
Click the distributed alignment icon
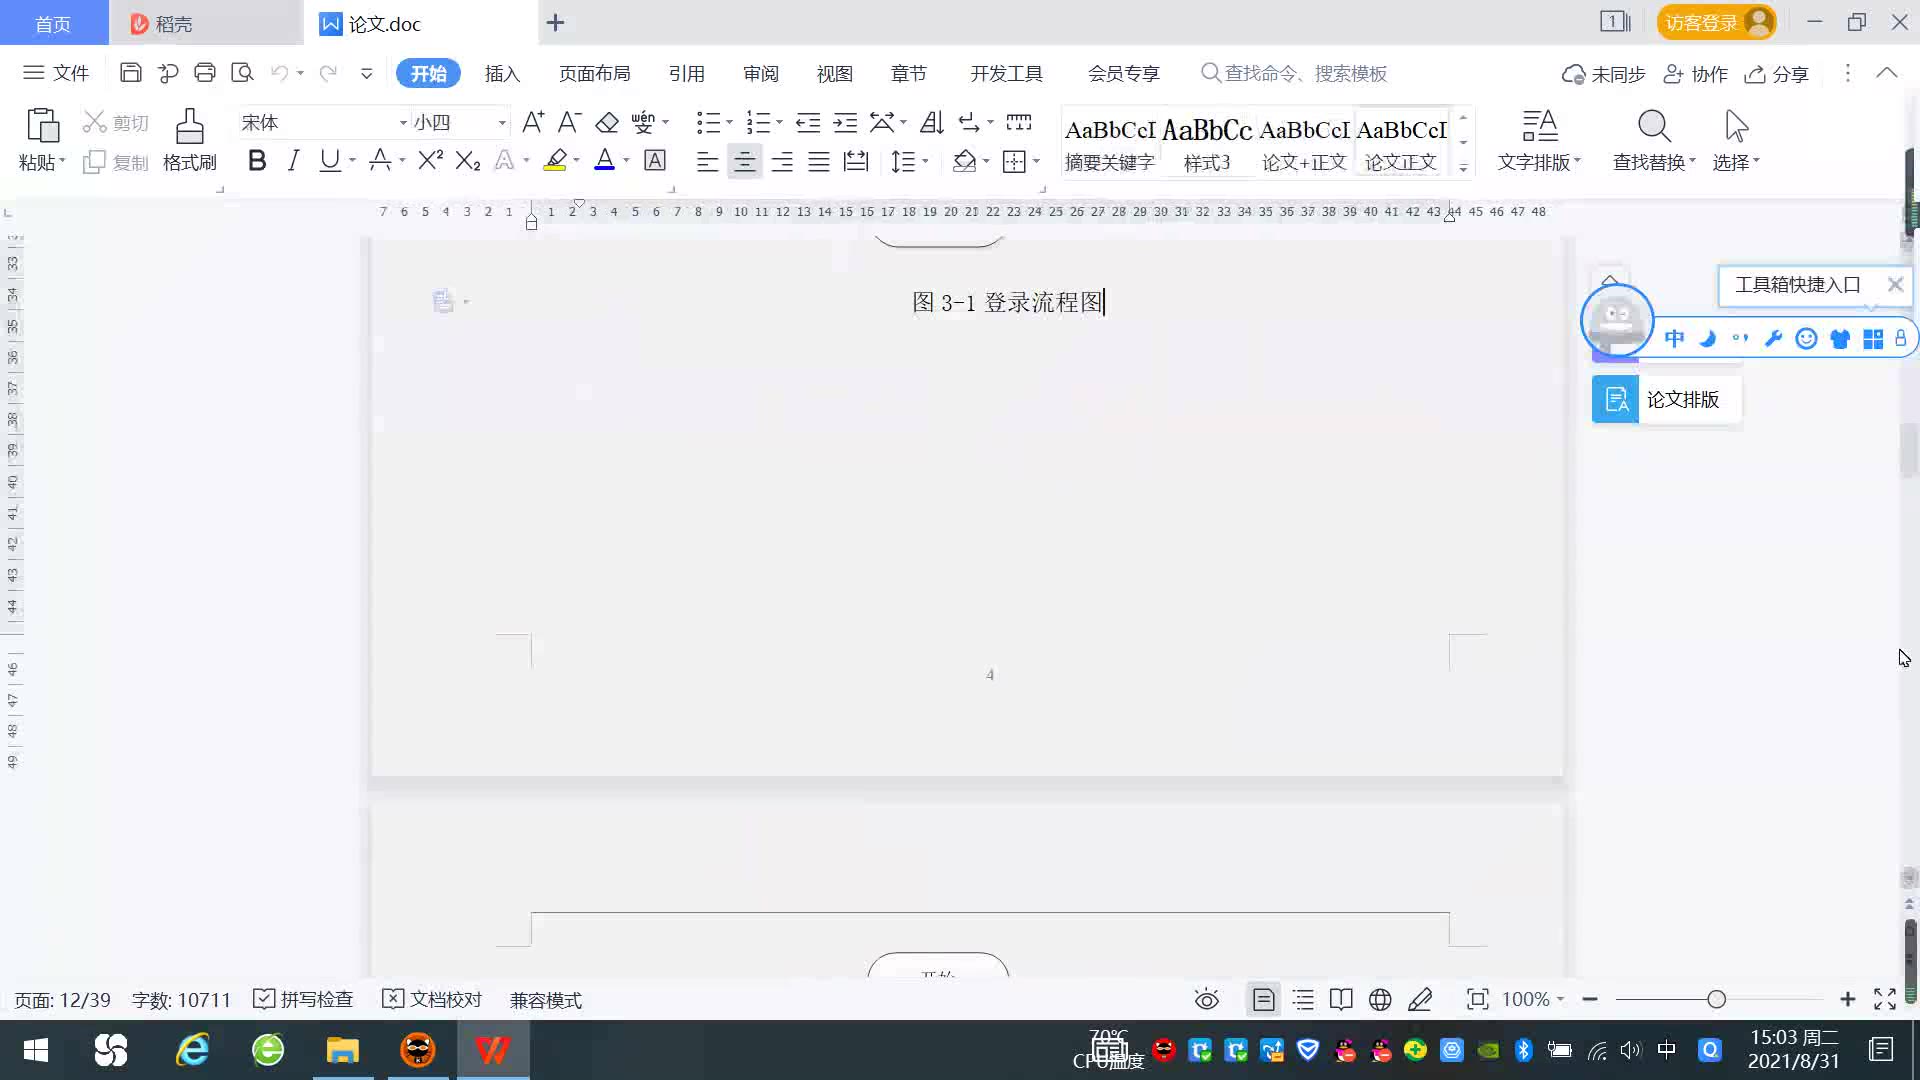coord(856,161)
